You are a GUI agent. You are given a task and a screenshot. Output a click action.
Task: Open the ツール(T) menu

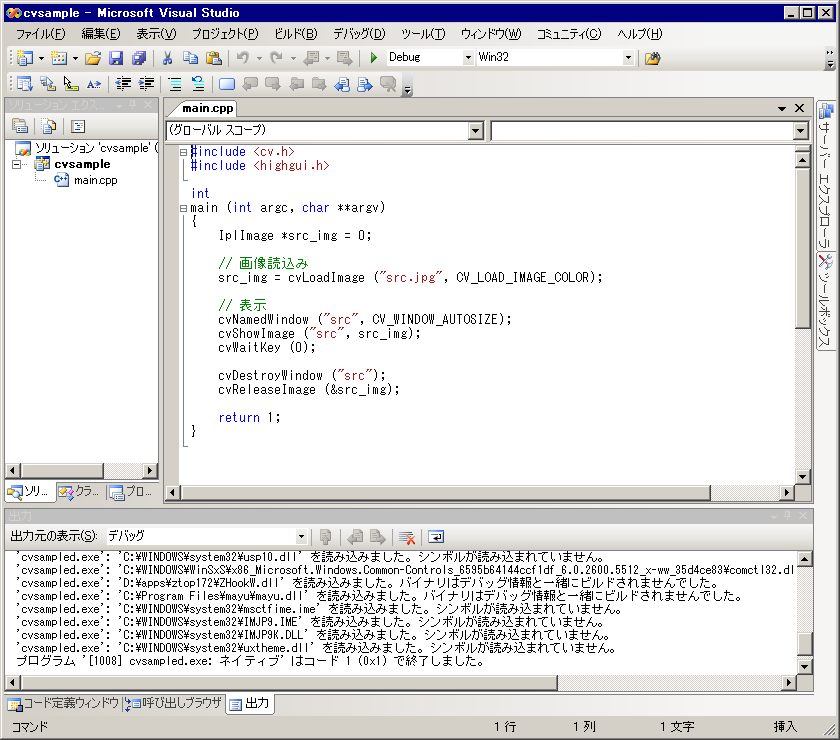(x=423, y=34)
